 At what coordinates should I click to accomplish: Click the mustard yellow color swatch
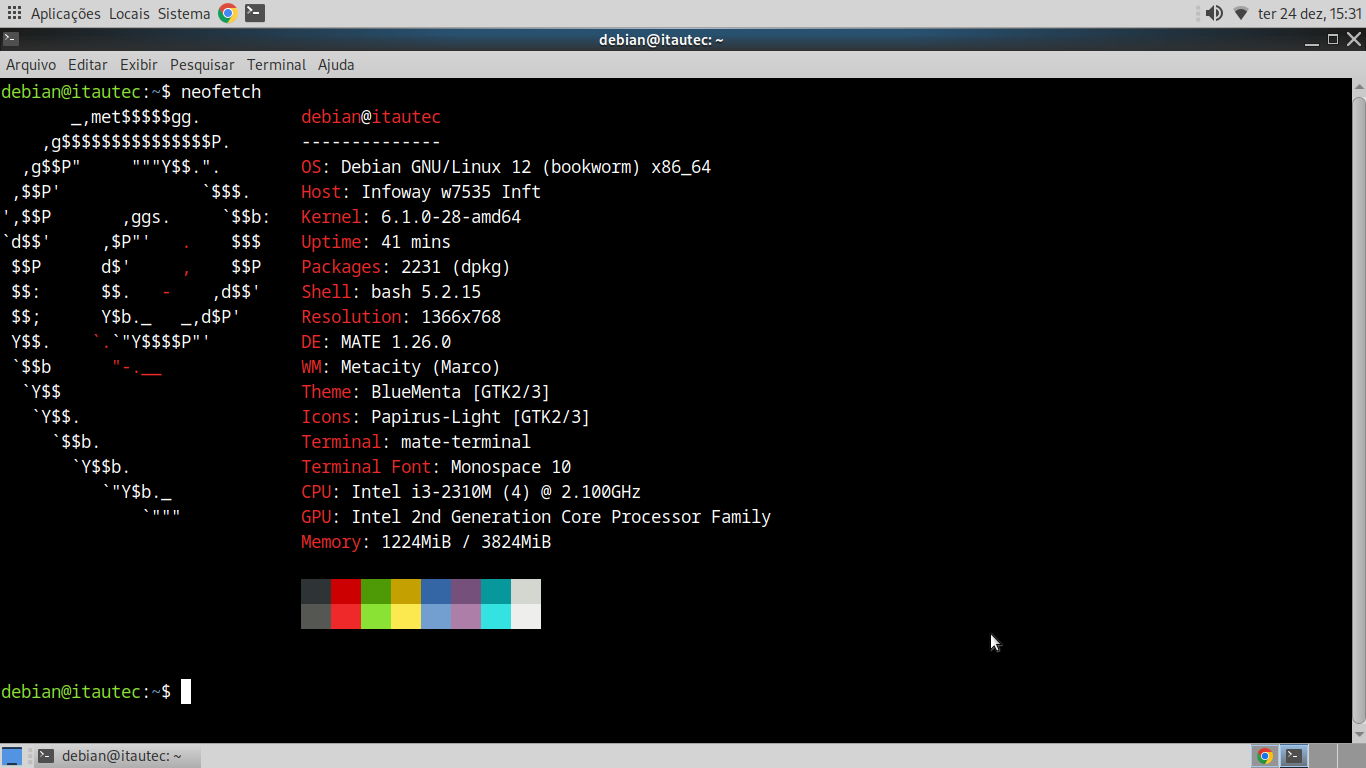pos(406,591)
